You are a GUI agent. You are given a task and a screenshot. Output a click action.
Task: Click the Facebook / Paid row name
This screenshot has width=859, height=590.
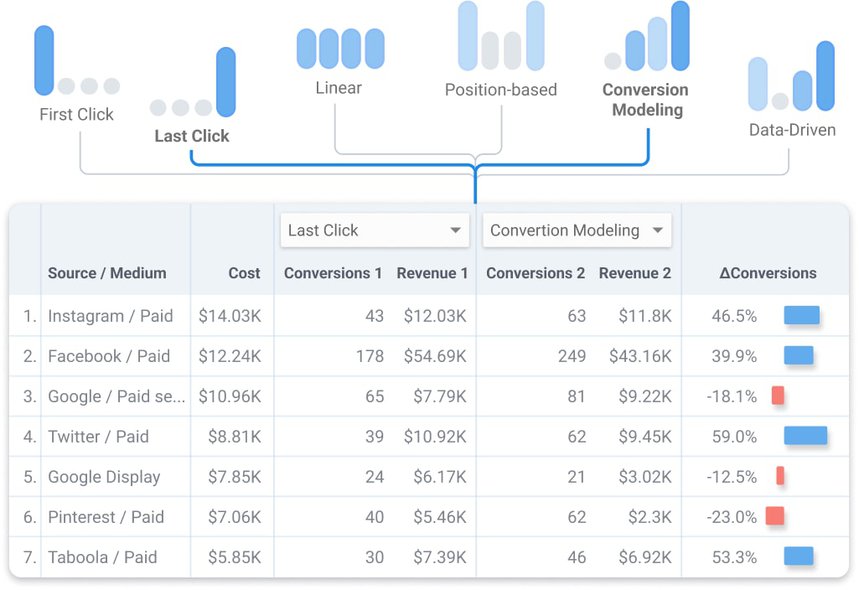[108, 356]
